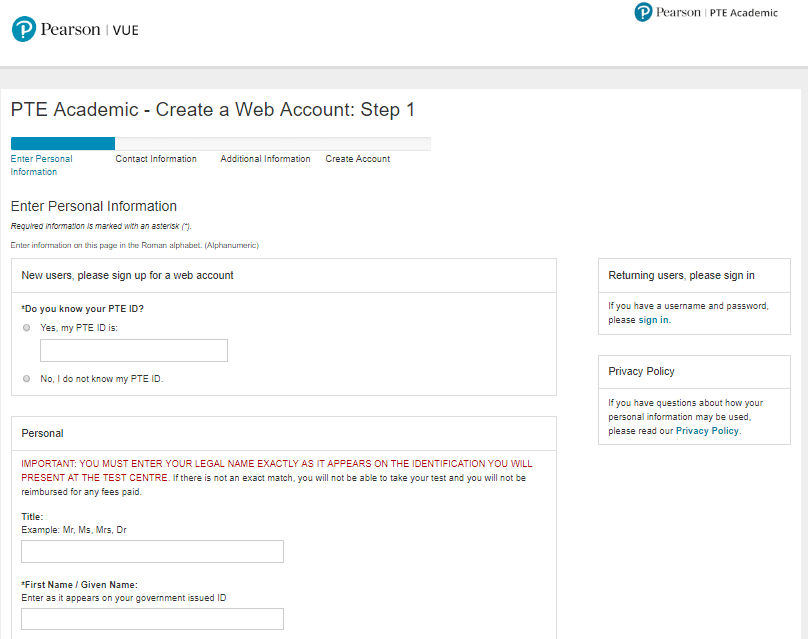Click the 'Required information is marked' note
Image resolution: width=808 pixels, height=639 pixels.
pyautogui.click(x=101, y=226)
